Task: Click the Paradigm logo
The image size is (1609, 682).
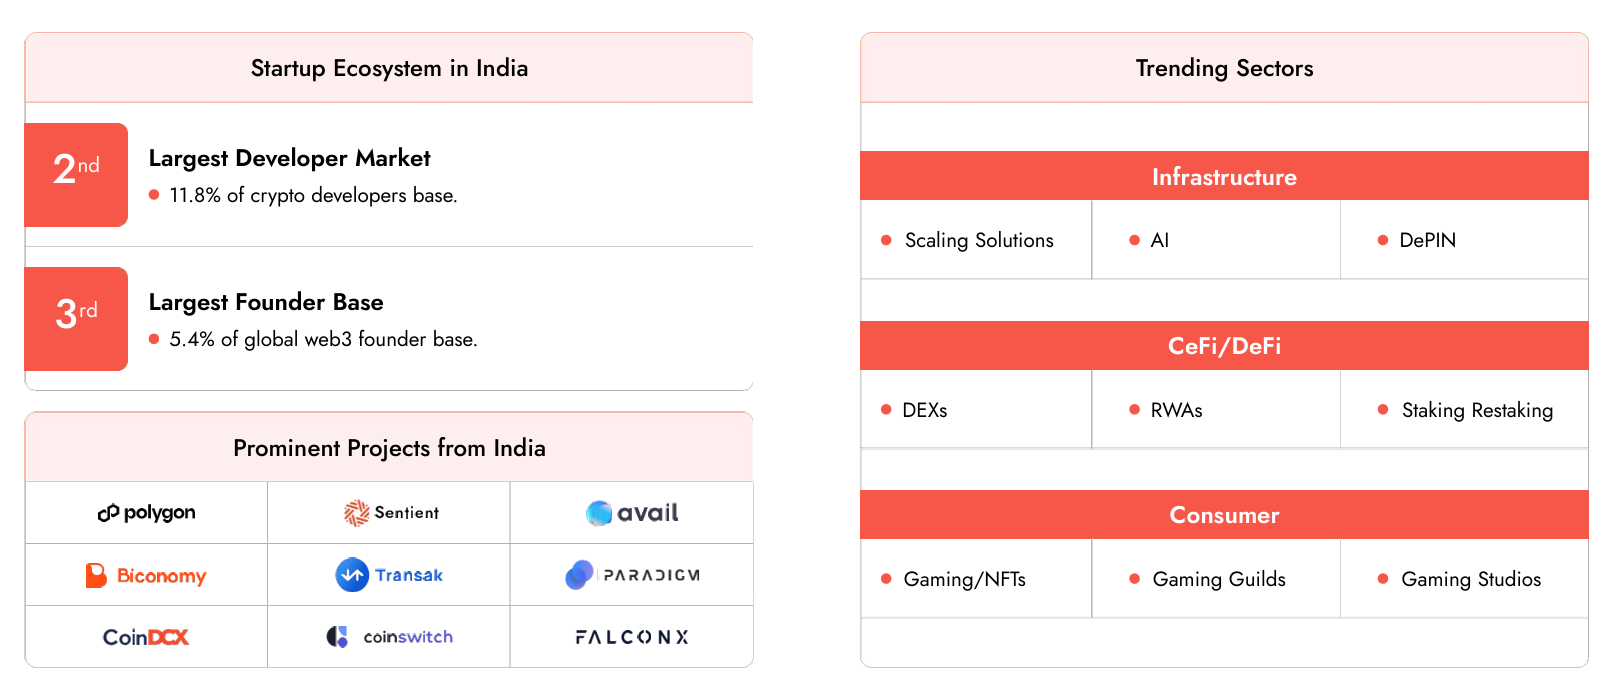Action: pyautogui.click(x=632, y=575)
